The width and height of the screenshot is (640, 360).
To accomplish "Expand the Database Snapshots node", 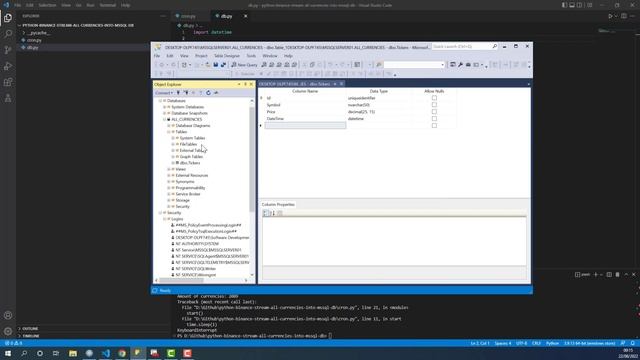I will (x=164, y=113).
